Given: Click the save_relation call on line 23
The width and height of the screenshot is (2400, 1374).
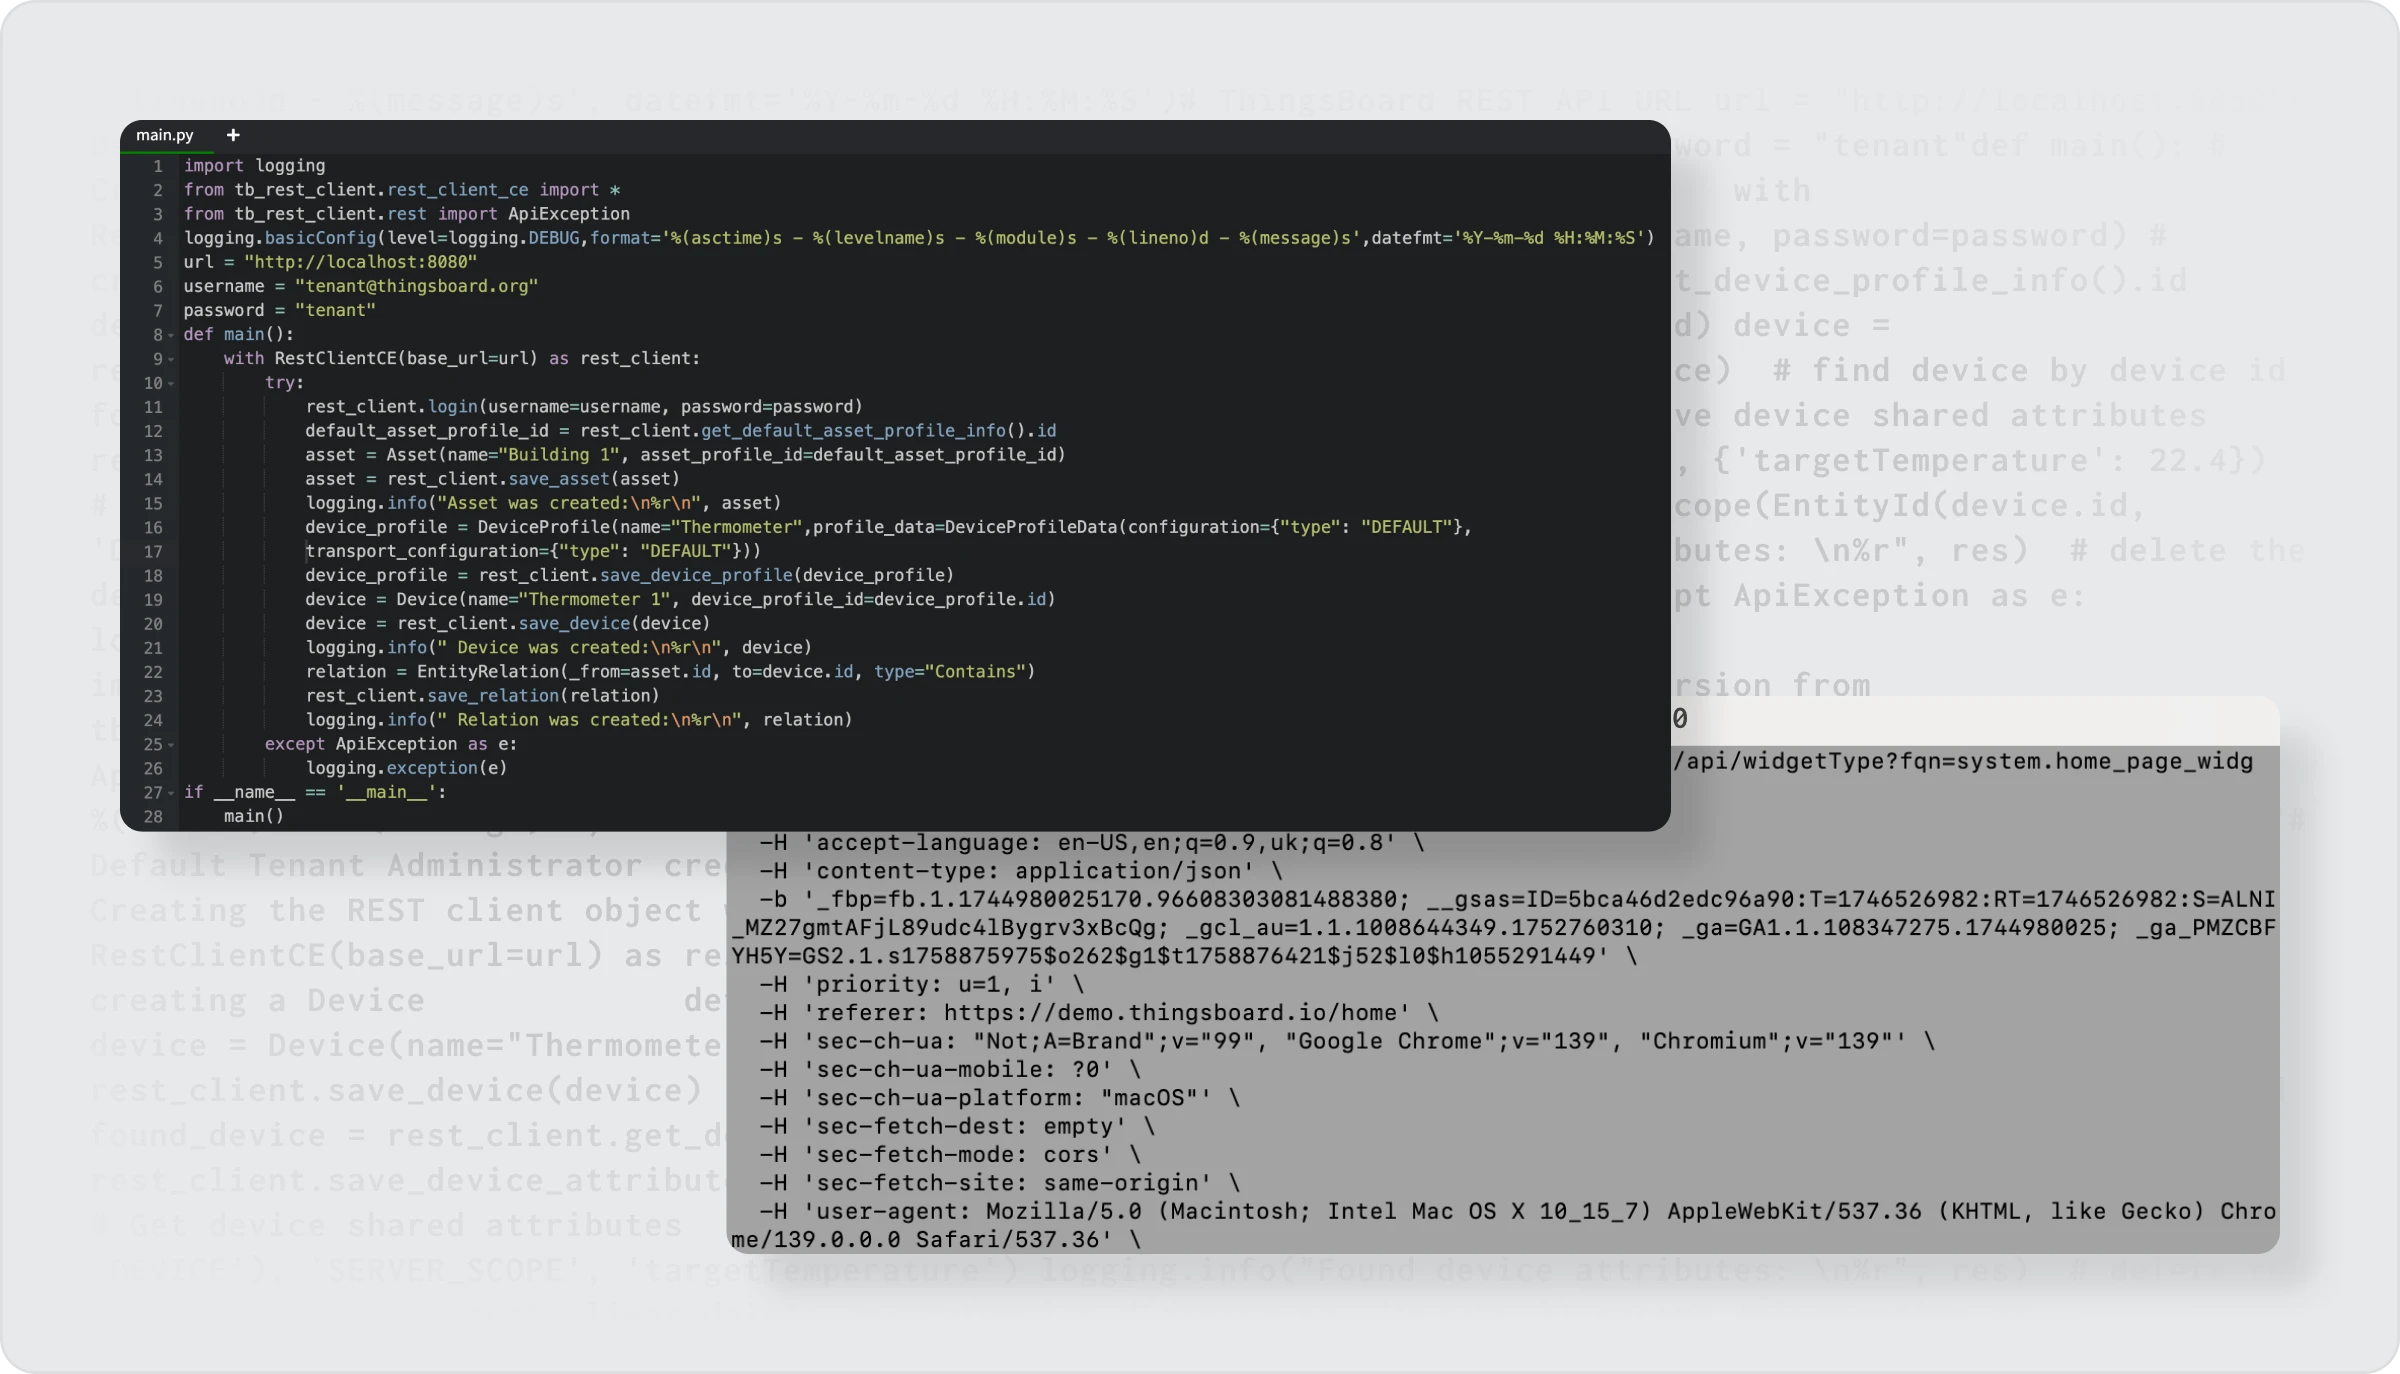Looking at the screenshot, I should [492, 696].
